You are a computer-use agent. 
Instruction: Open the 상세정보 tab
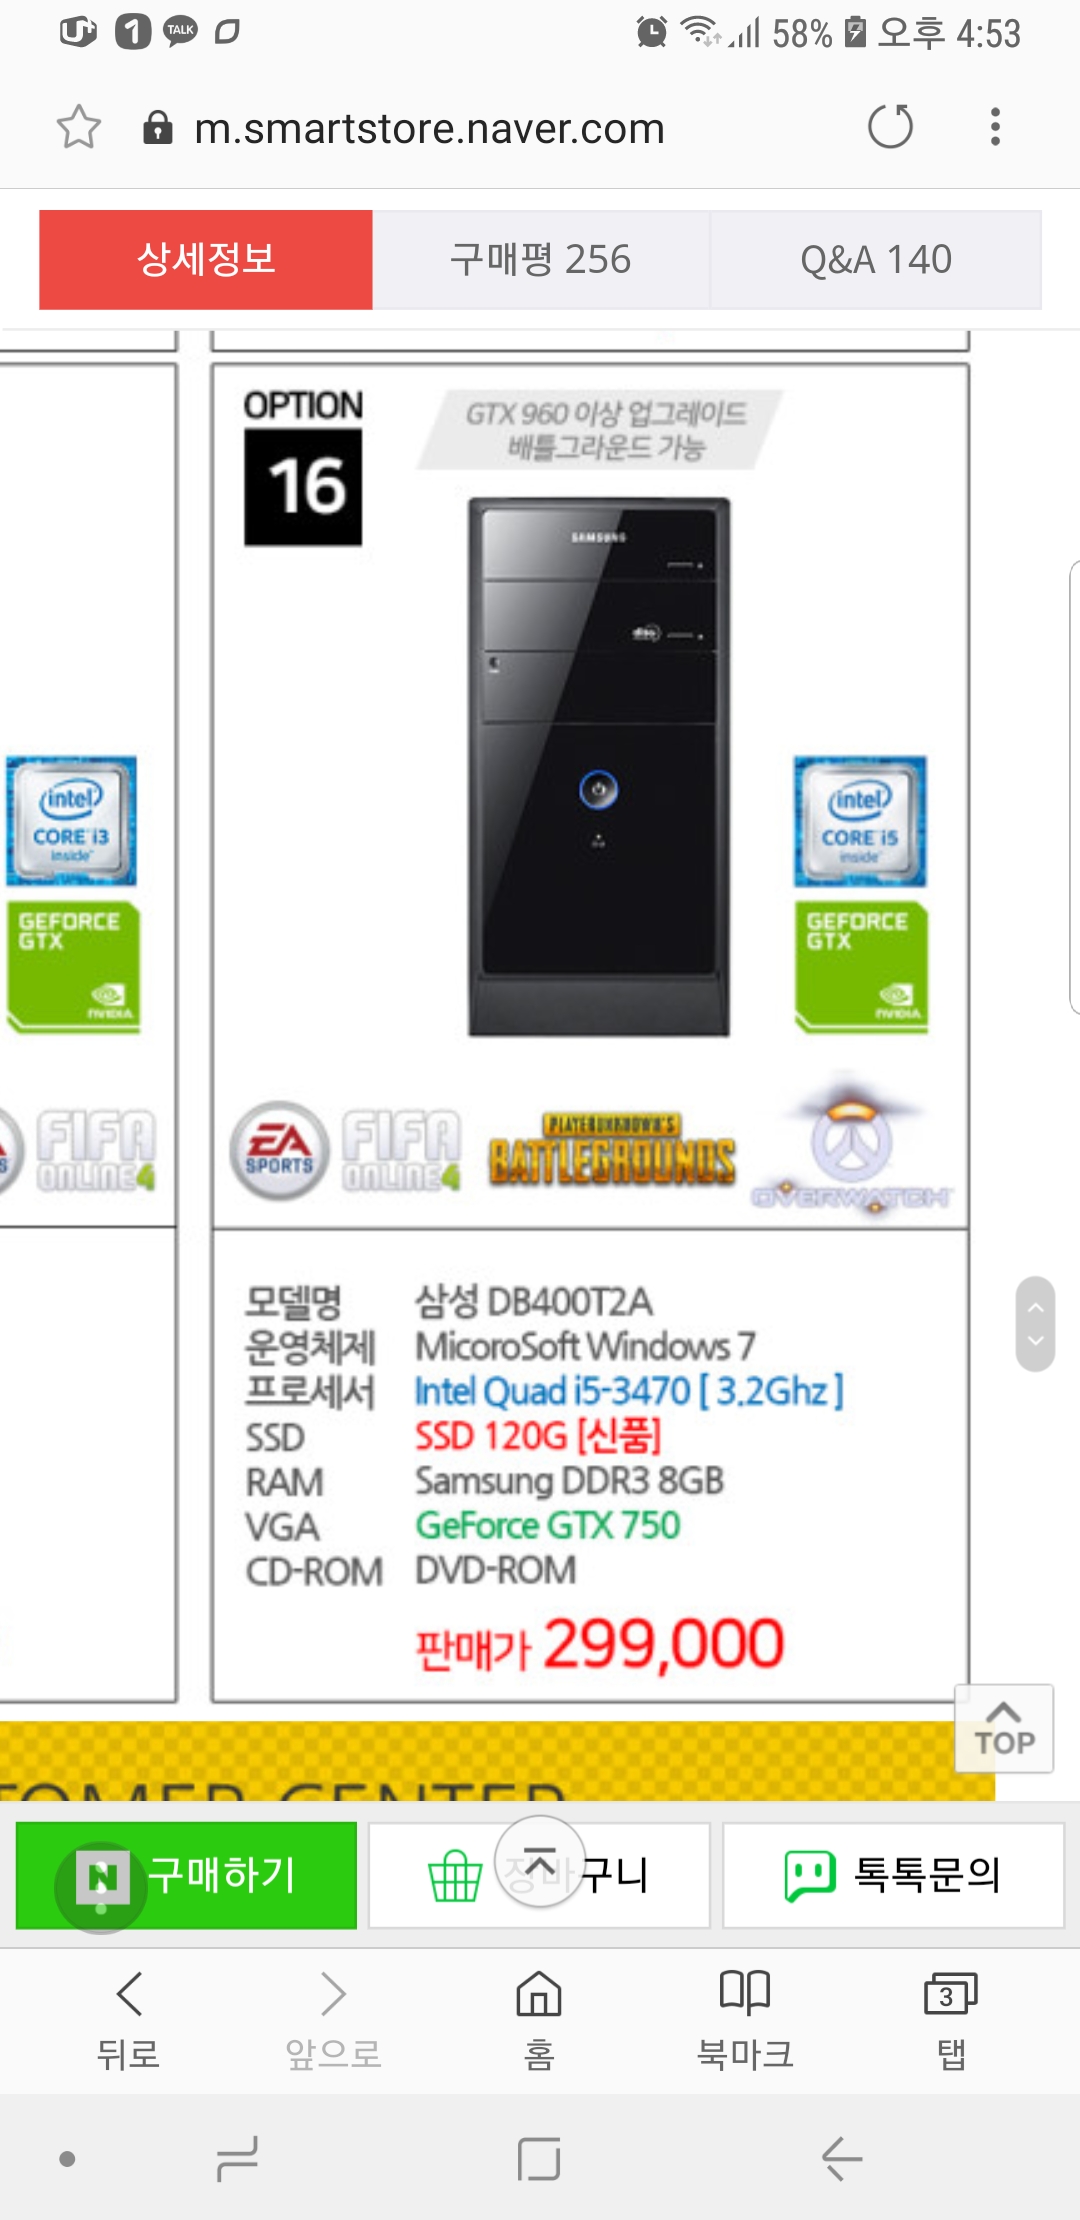point(206,260)
